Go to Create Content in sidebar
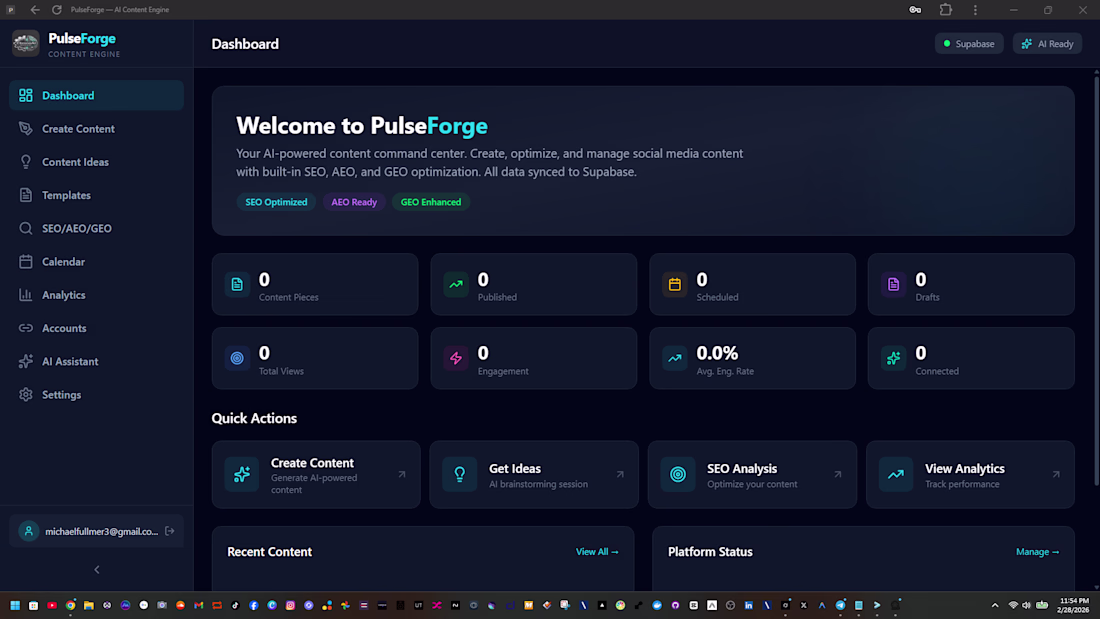This screenshot has width=1100, height=619. 96,128
